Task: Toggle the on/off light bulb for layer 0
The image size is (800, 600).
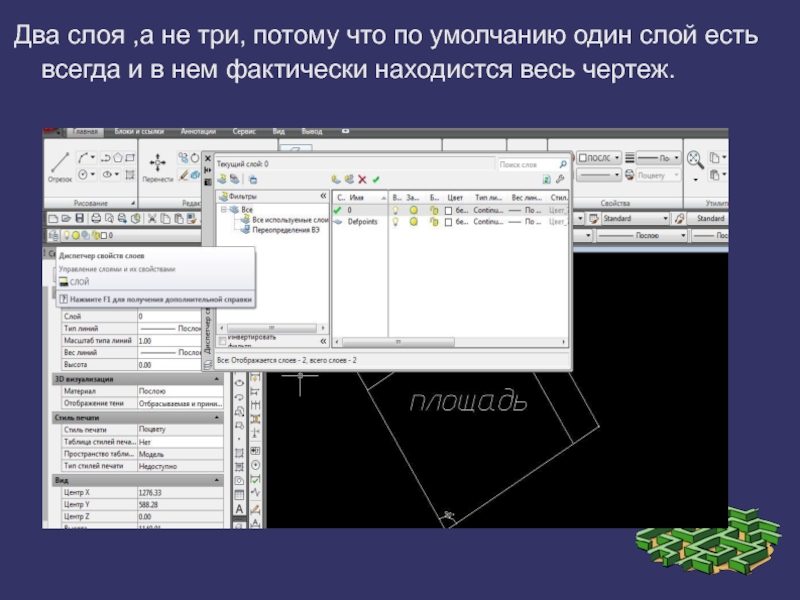Action: (395, 210)
